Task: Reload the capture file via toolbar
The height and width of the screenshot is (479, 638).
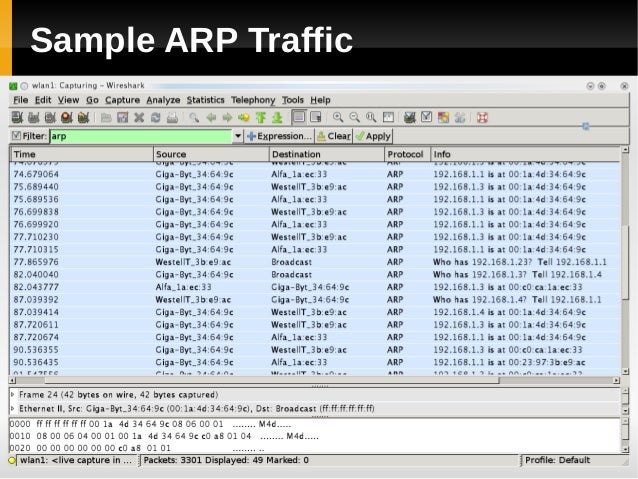Action: (x=155, y=118)
